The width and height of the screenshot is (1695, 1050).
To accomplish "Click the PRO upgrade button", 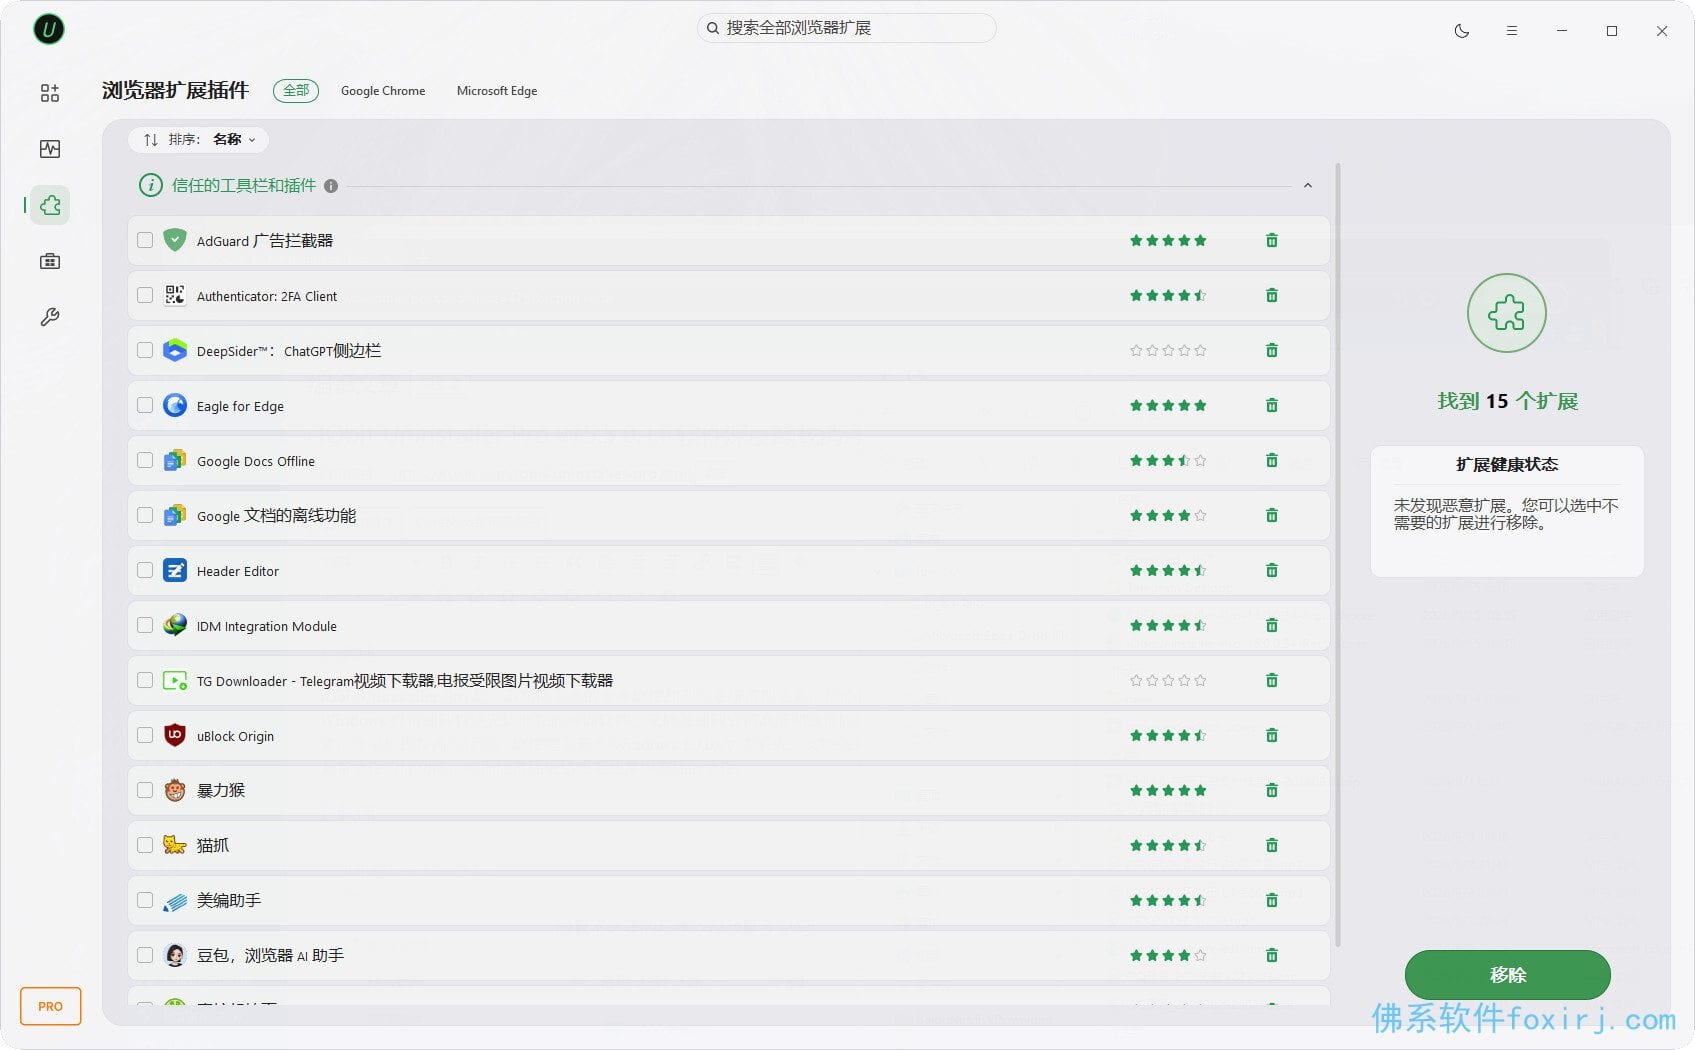I will click(50, 1006).
